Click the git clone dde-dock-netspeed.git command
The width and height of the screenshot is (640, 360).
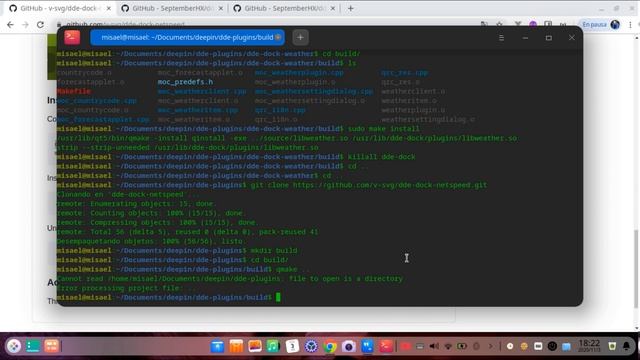pos(271,185)
